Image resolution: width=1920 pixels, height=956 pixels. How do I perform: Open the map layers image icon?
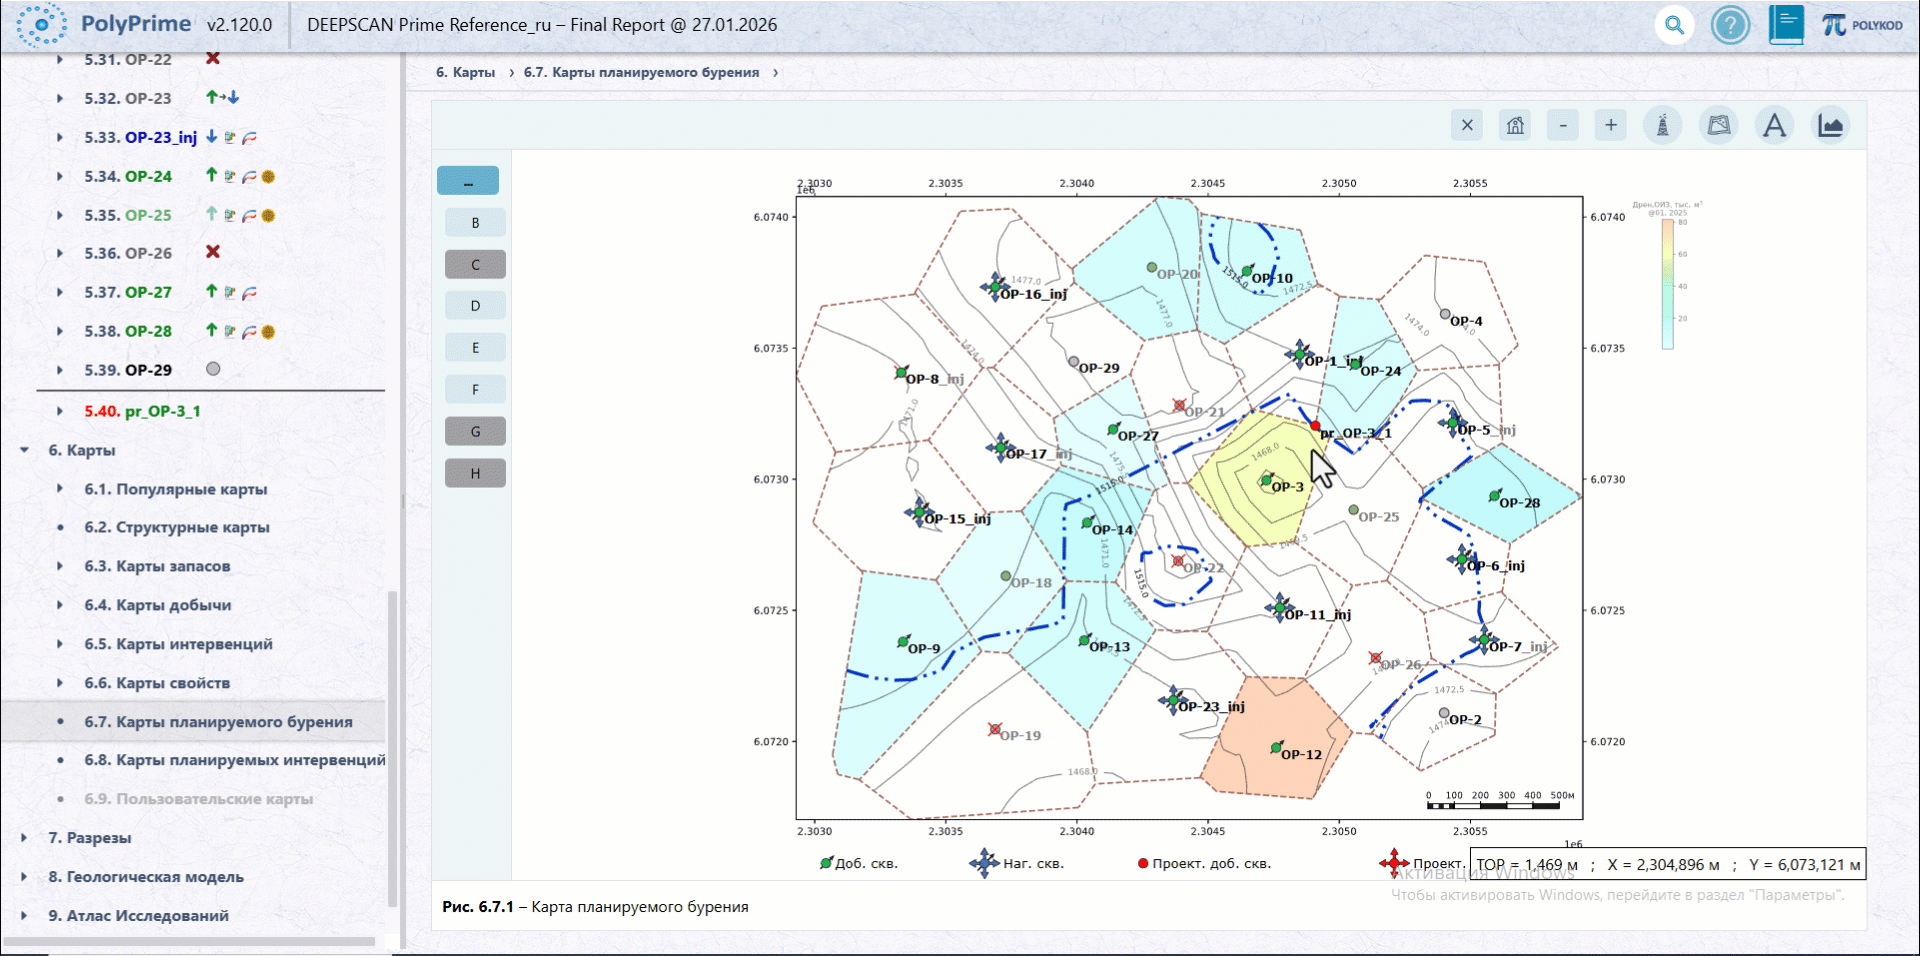1719,125
